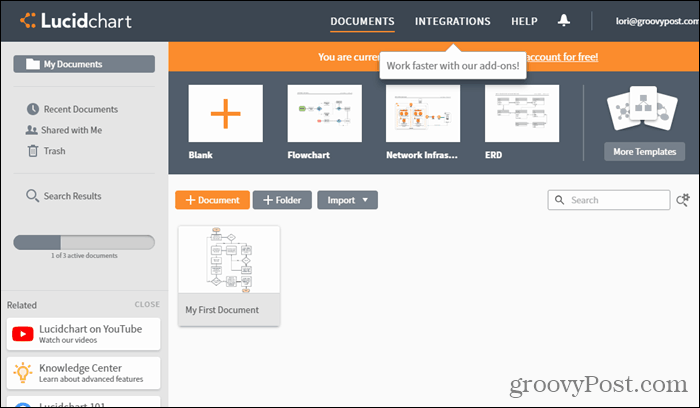Image resolution: width=700 pixels, height=408 pixels.
Task: Click the +Folder button
Action: point(282,200)
